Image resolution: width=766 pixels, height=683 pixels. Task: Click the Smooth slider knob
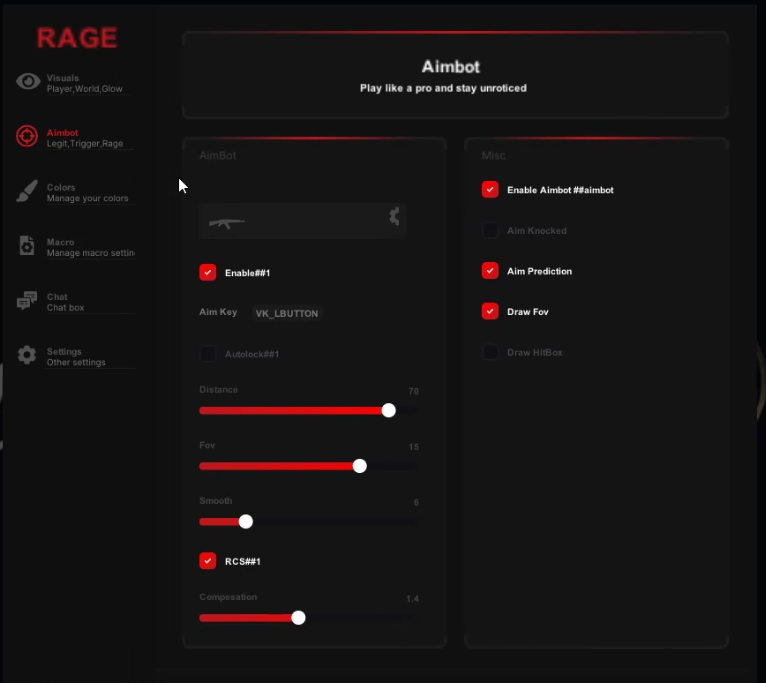point(246,521)
